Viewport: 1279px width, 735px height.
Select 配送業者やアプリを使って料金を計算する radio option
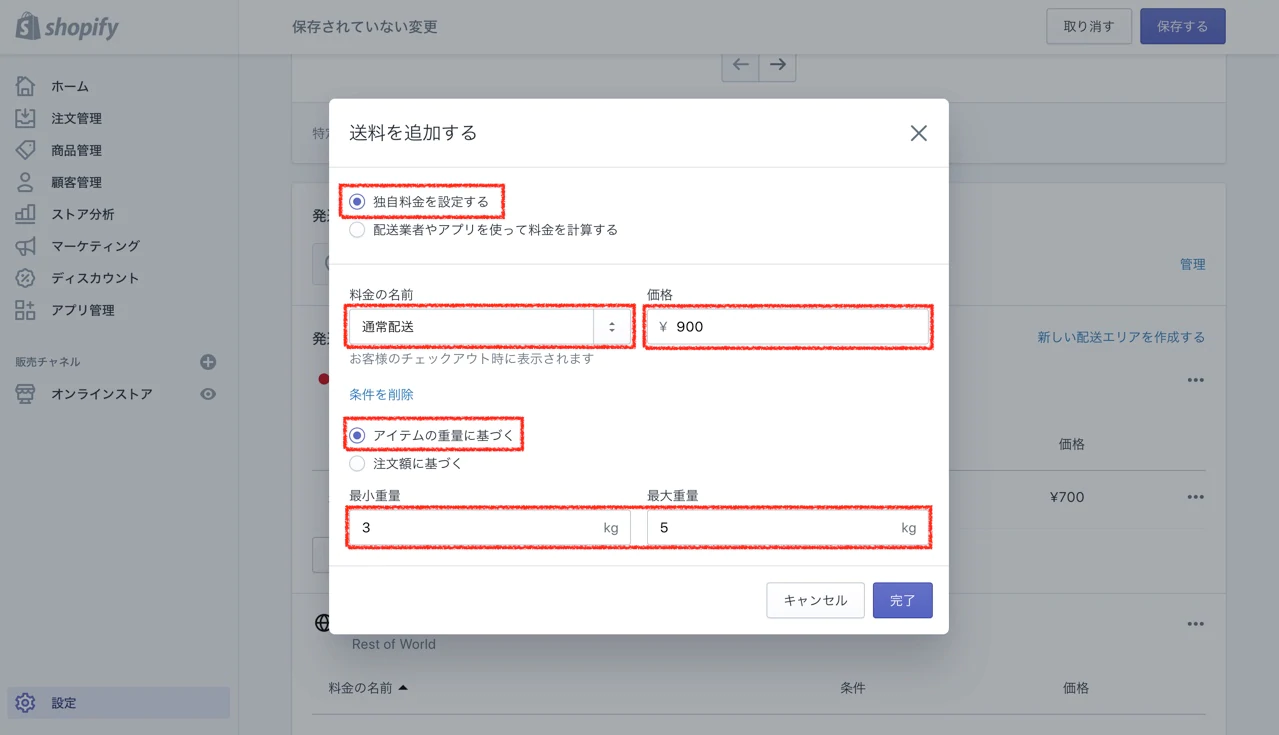coord(357,230)
